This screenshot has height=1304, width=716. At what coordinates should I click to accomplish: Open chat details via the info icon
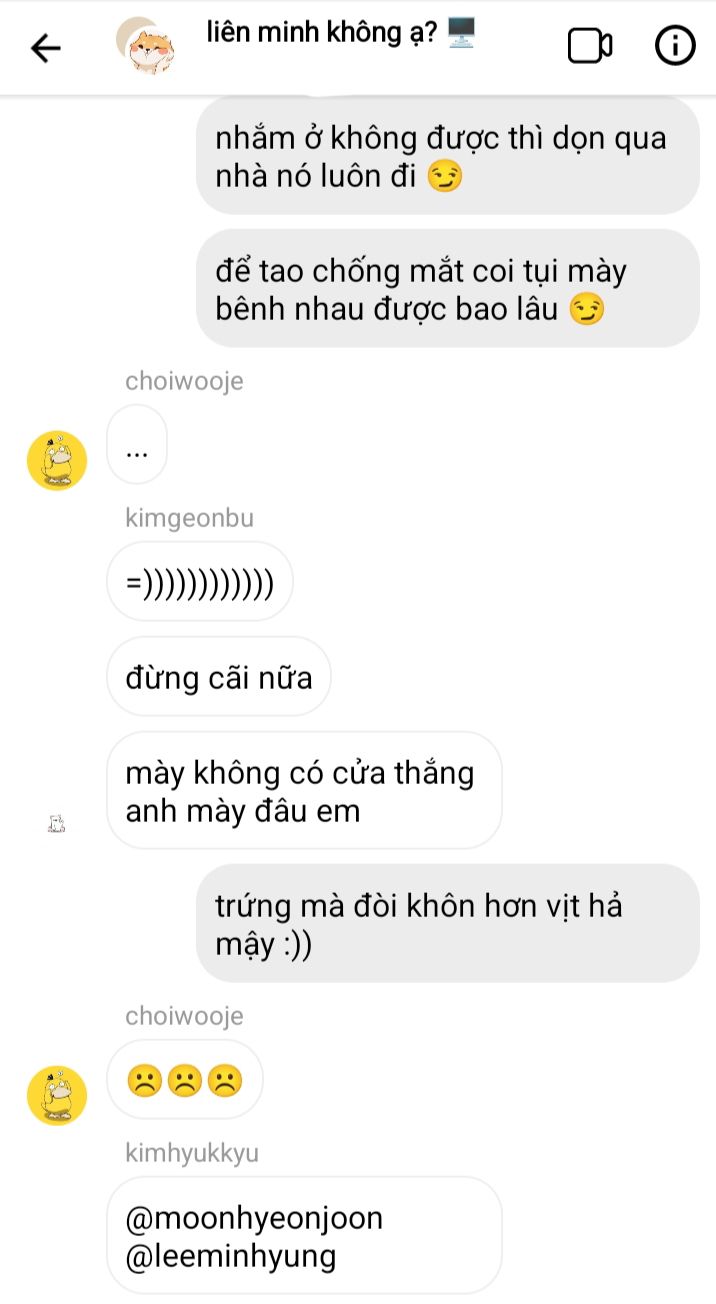pos(675,46)
